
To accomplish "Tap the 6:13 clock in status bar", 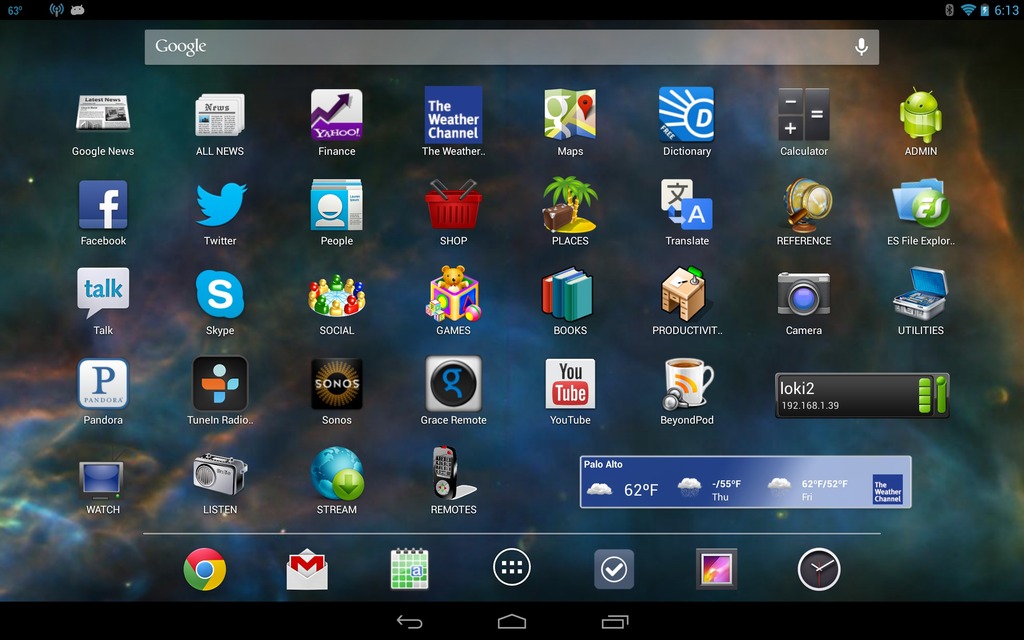I will [x=1006, y=10].
